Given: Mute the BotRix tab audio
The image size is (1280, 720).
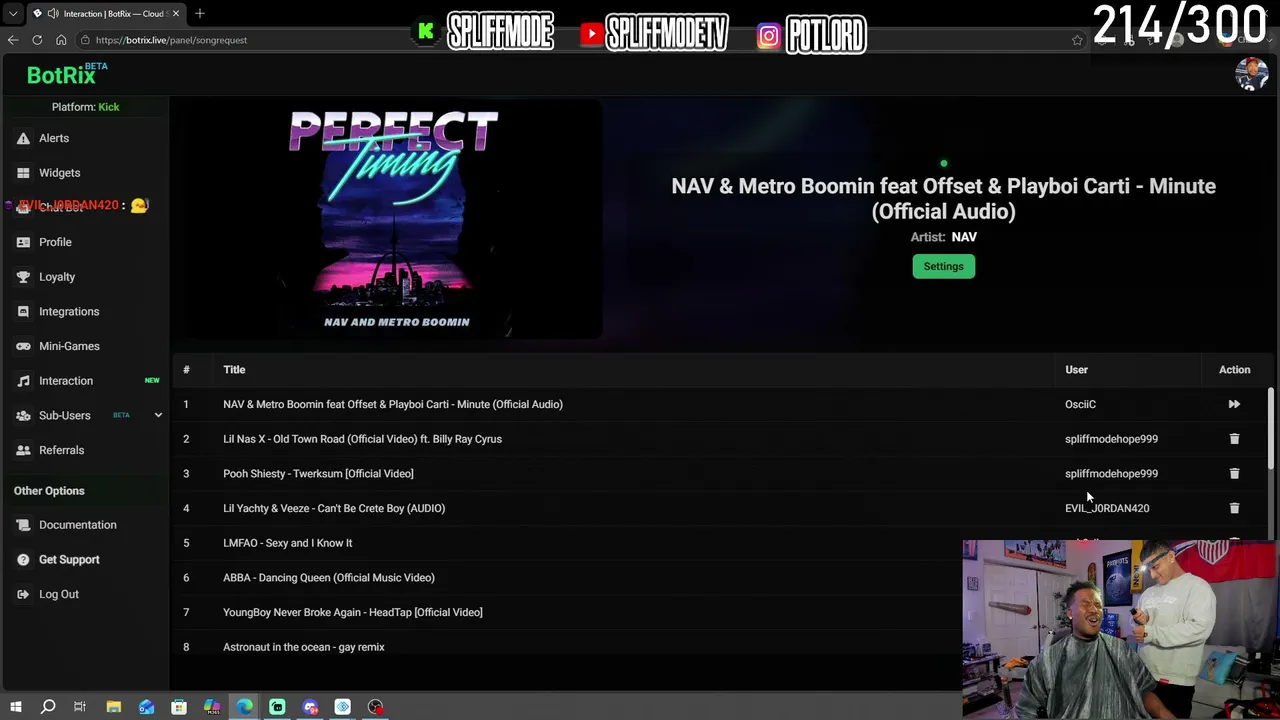Looking at the screenshot, I should click(x=52, y=14).
